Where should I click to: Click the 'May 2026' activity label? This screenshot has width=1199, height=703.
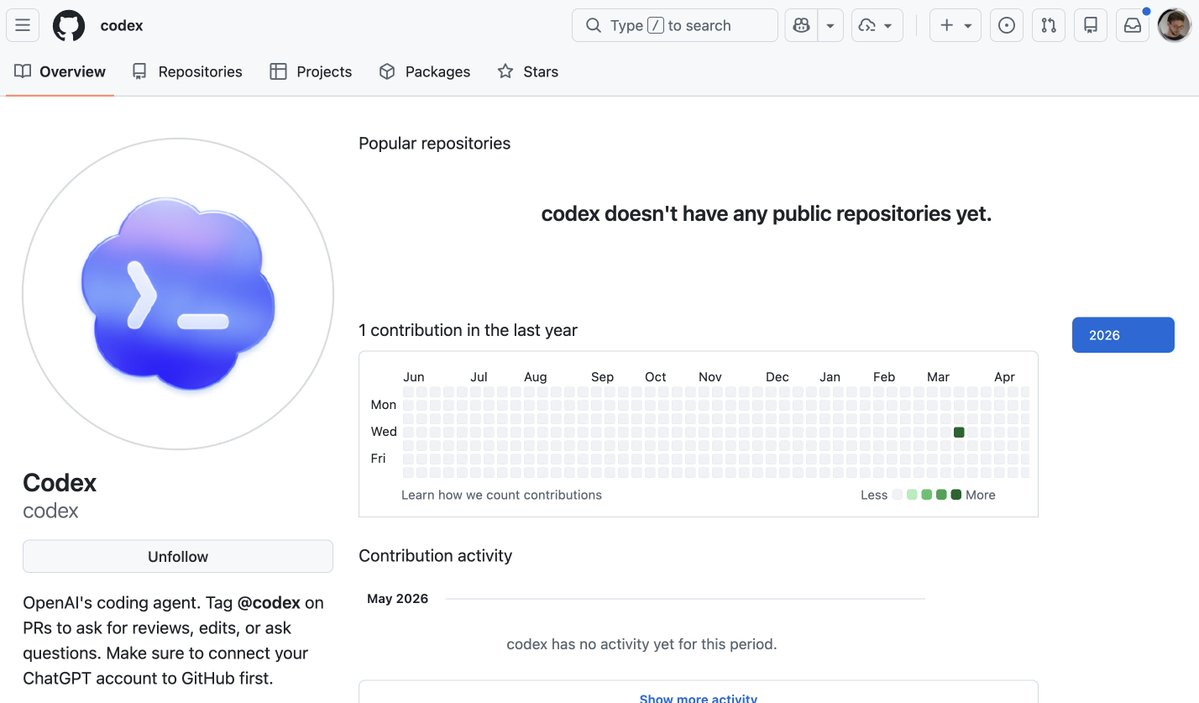[398, 598]
